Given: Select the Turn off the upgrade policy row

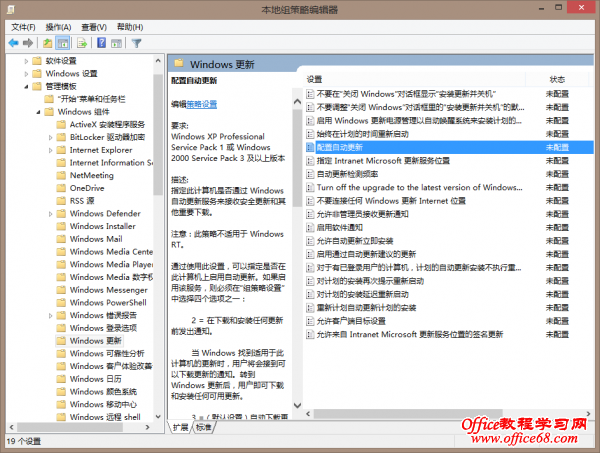Looking at the screenshot, I should (419, 187).
